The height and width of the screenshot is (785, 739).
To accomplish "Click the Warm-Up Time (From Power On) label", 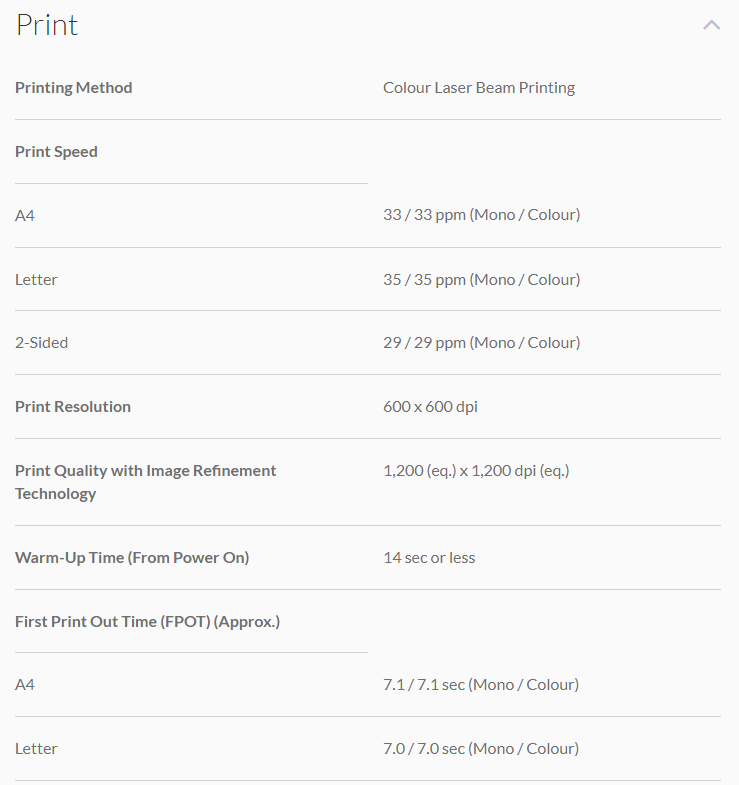I will [132, 558].
